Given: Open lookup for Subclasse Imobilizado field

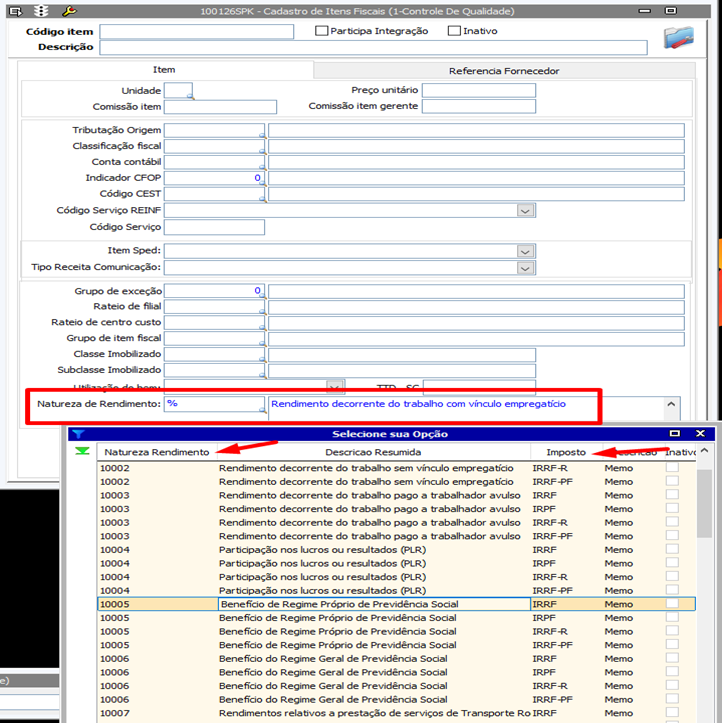Looking at the screenshot, I should coord(262,375).
